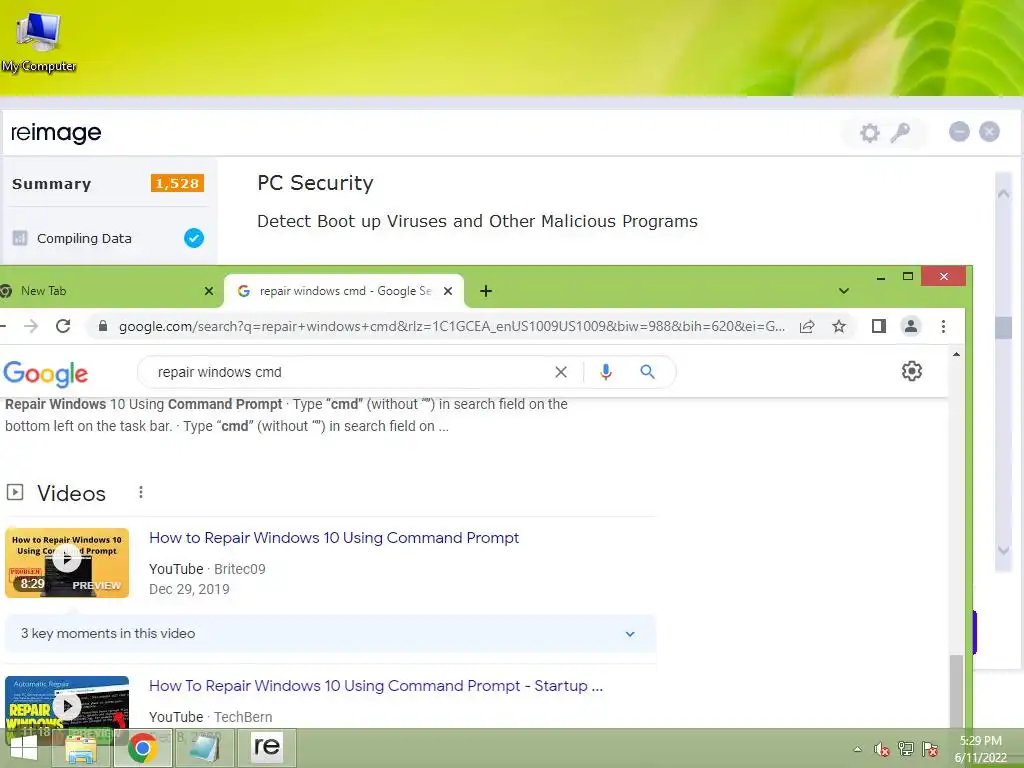Click Chrome page scrollbar up arrow
The height and width of the screenshot is (768, 1024).
tap(956, 355)
